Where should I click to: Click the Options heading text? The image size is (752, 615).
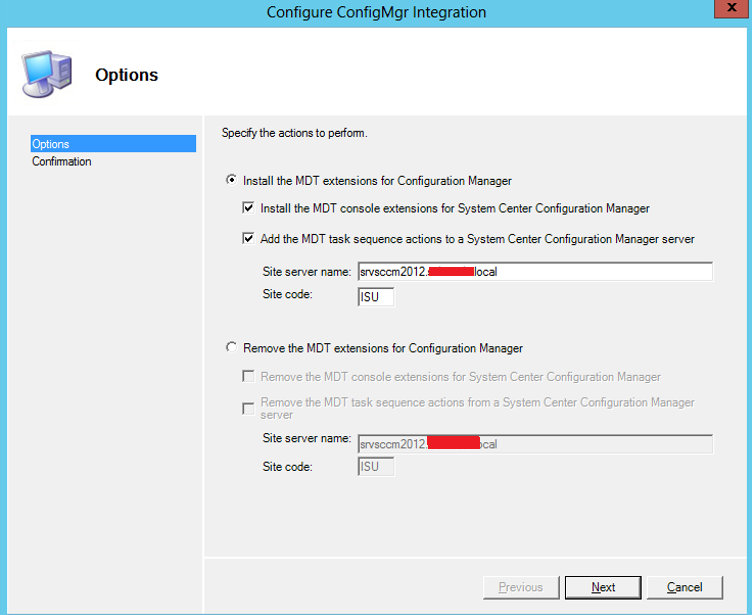coord(127,75)
